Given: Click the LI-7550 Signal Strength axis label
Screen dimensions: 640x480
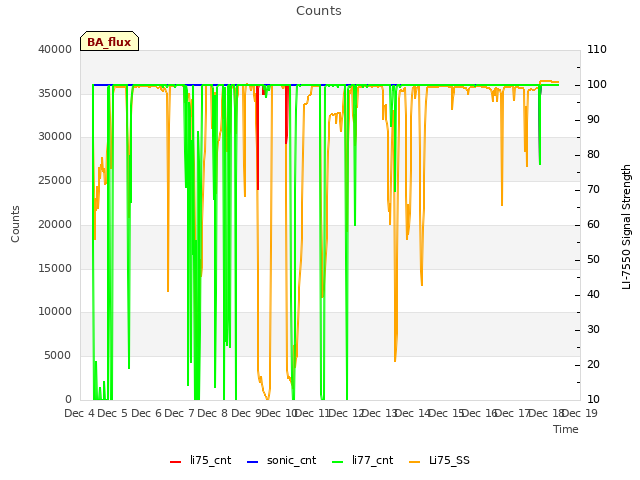Looking at the screenshot, I should (626, 227).
